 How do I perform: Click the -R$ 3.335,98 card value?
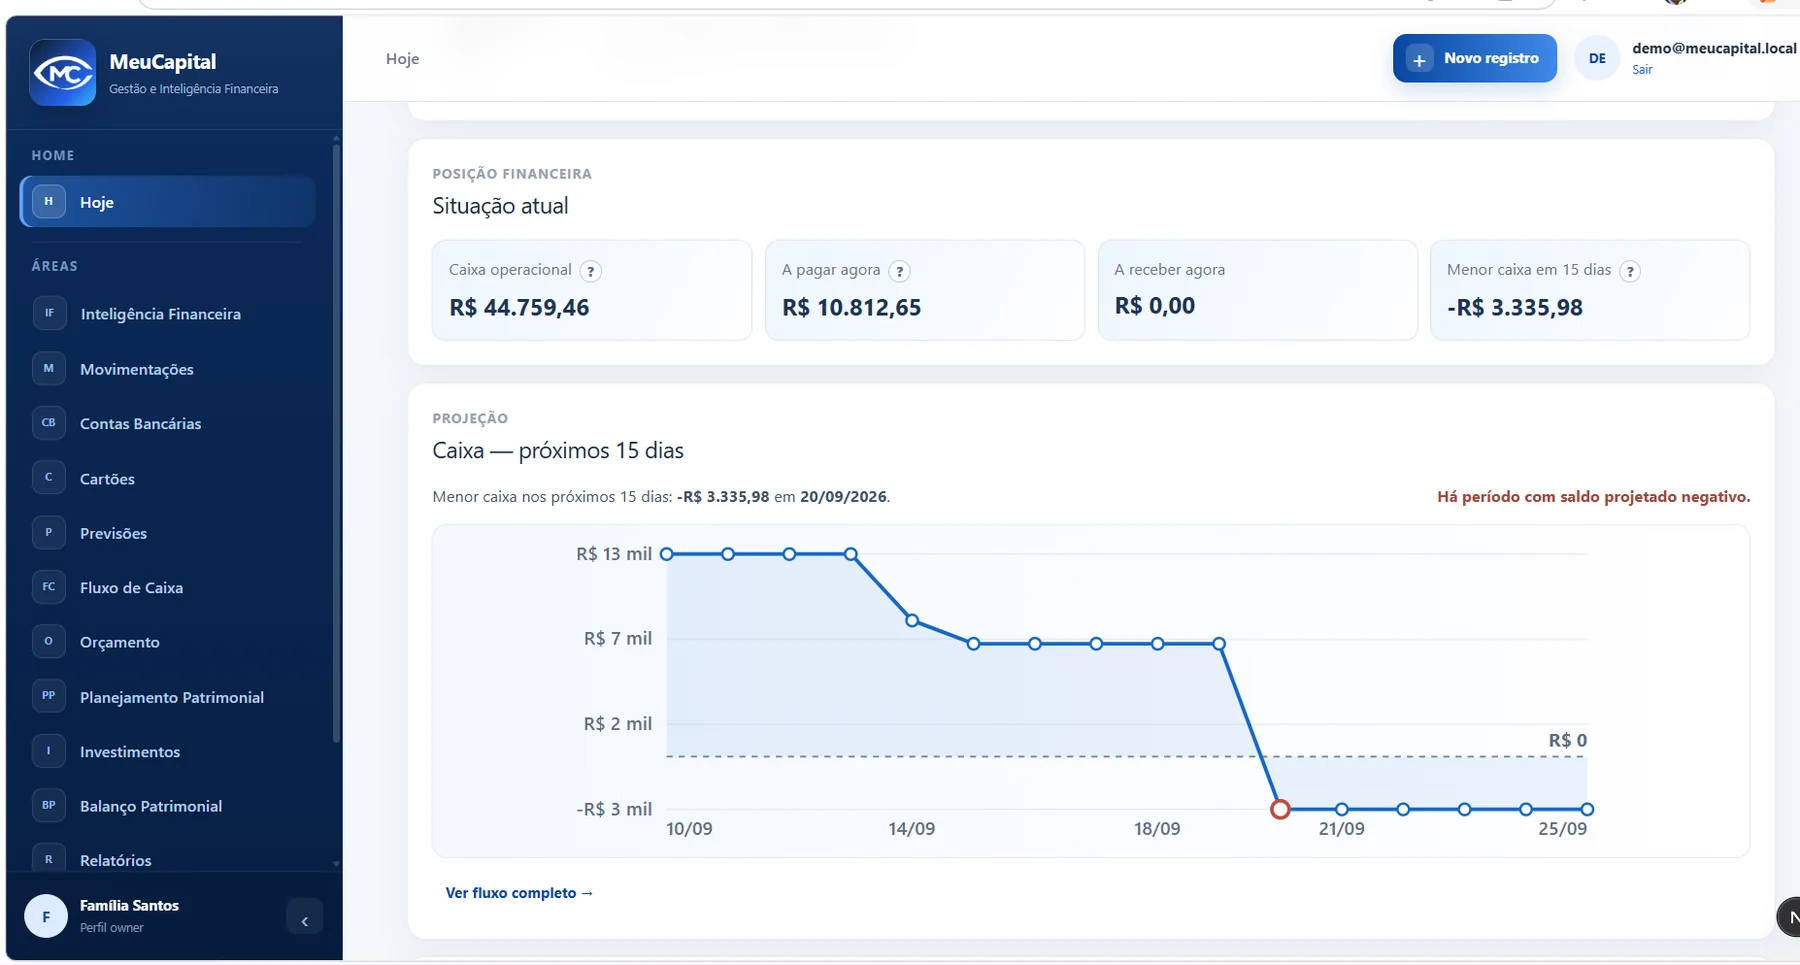pos(1514,307)
